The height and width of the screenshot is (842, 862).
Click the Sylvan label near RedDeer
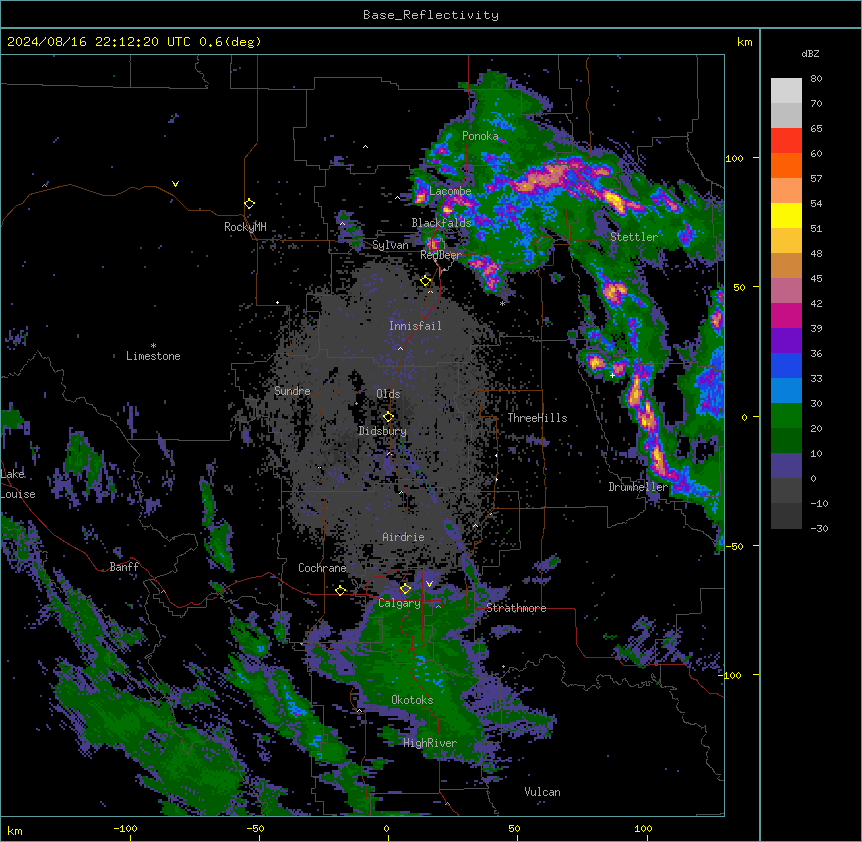[x=390, y=245]
